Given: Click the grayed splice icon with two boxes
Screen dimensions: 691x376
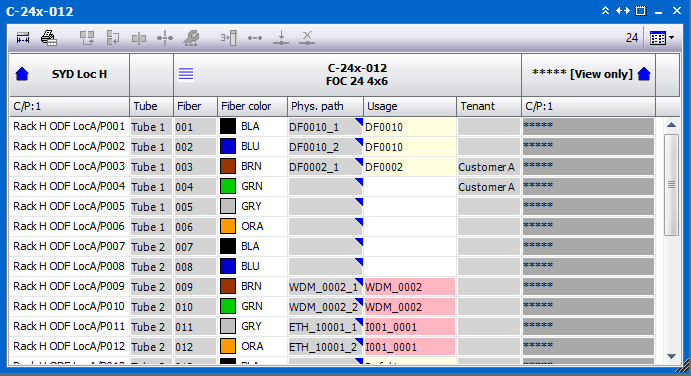Looking at the screenshot, I should click(x=139, y=38).
